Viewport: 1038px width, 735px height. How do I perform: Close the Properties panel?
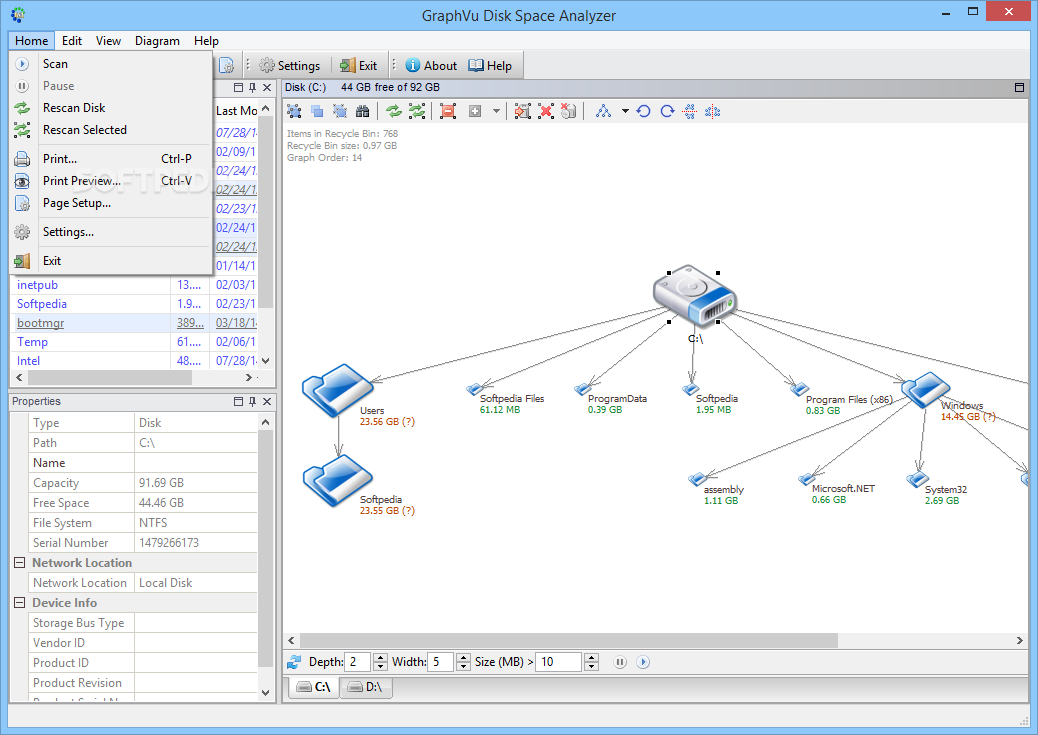(x=267, y=401)
